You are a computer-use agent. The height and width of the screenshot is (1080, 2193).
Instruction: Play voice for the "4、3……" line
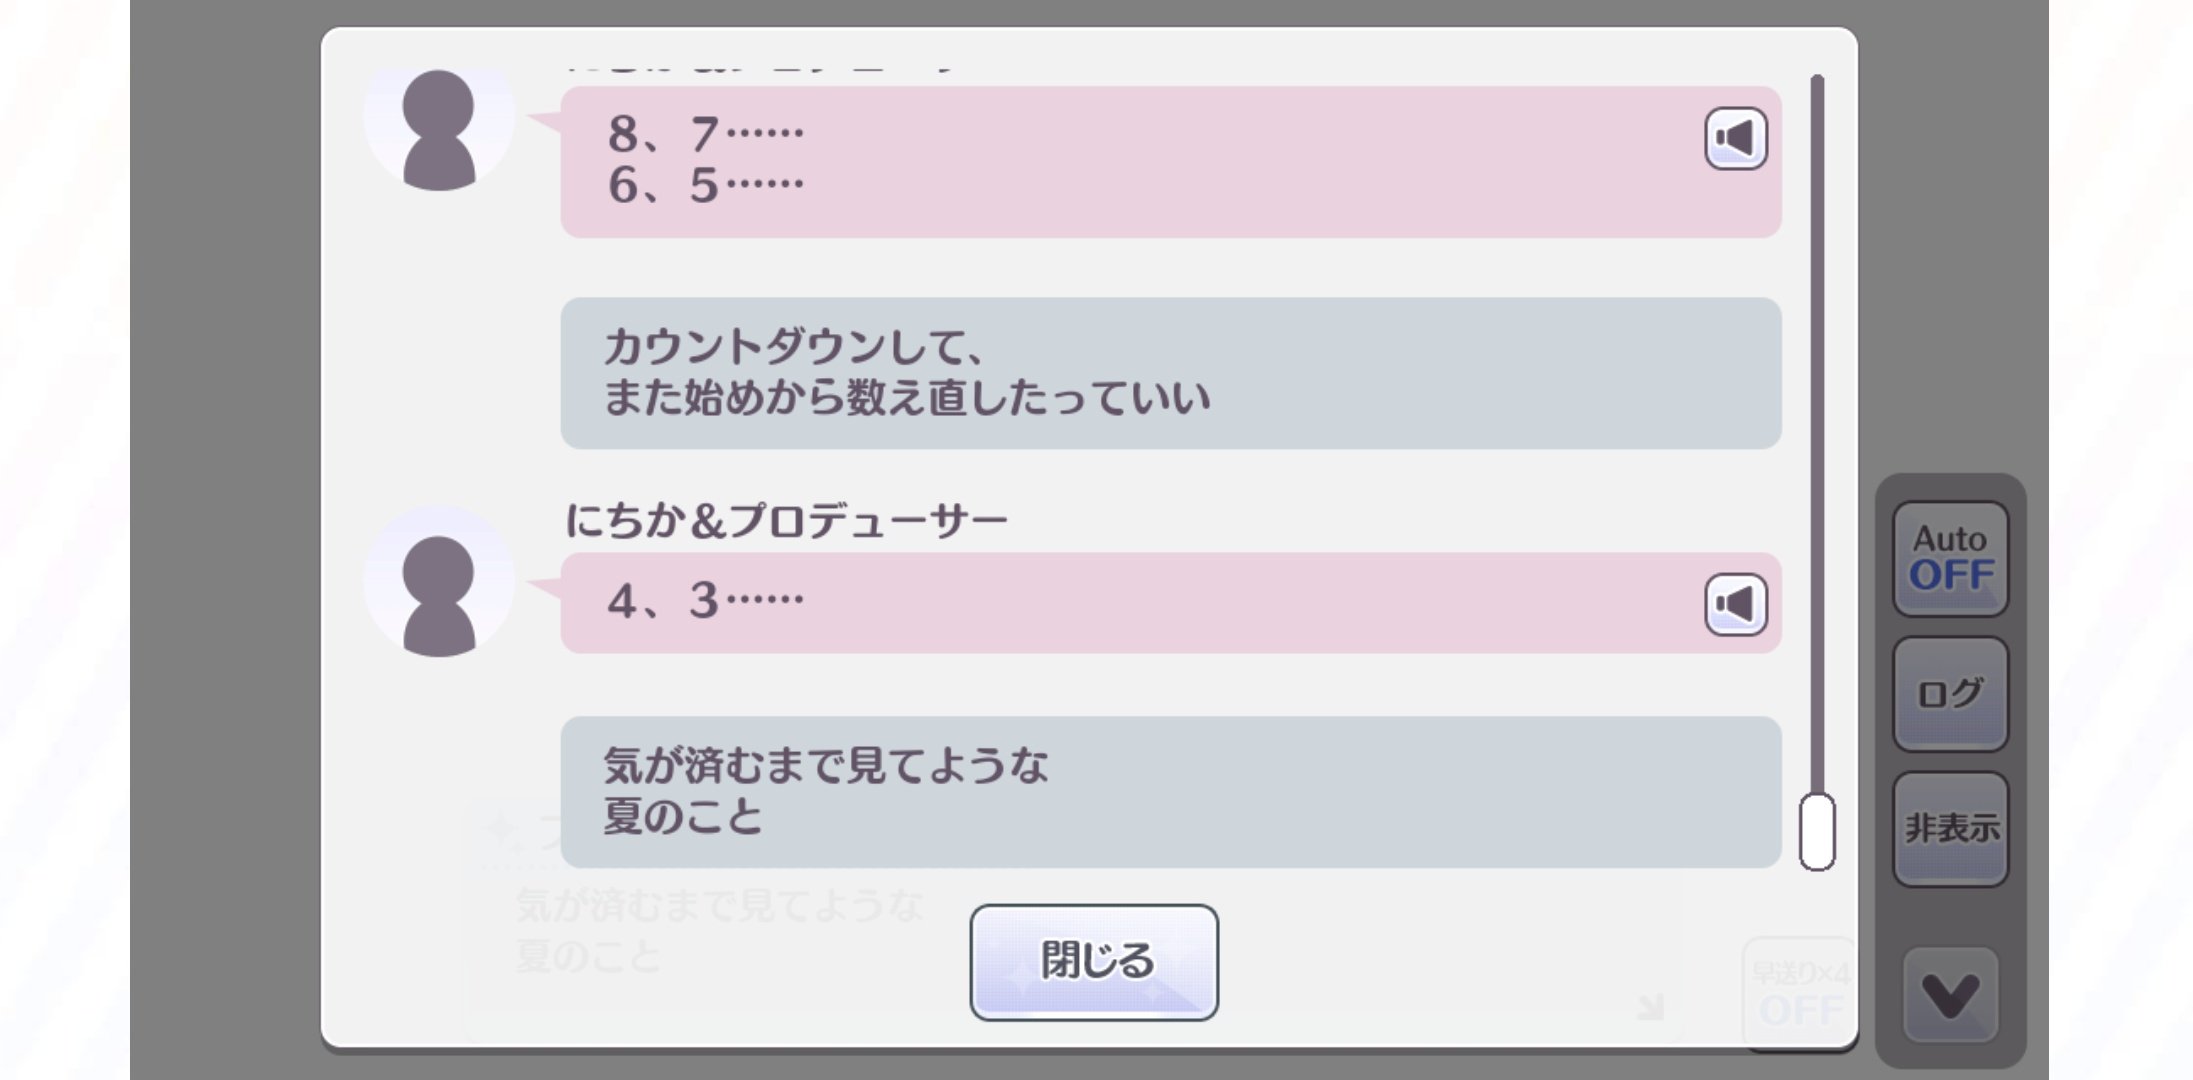pyautogui.click(x=1735, y=604)
